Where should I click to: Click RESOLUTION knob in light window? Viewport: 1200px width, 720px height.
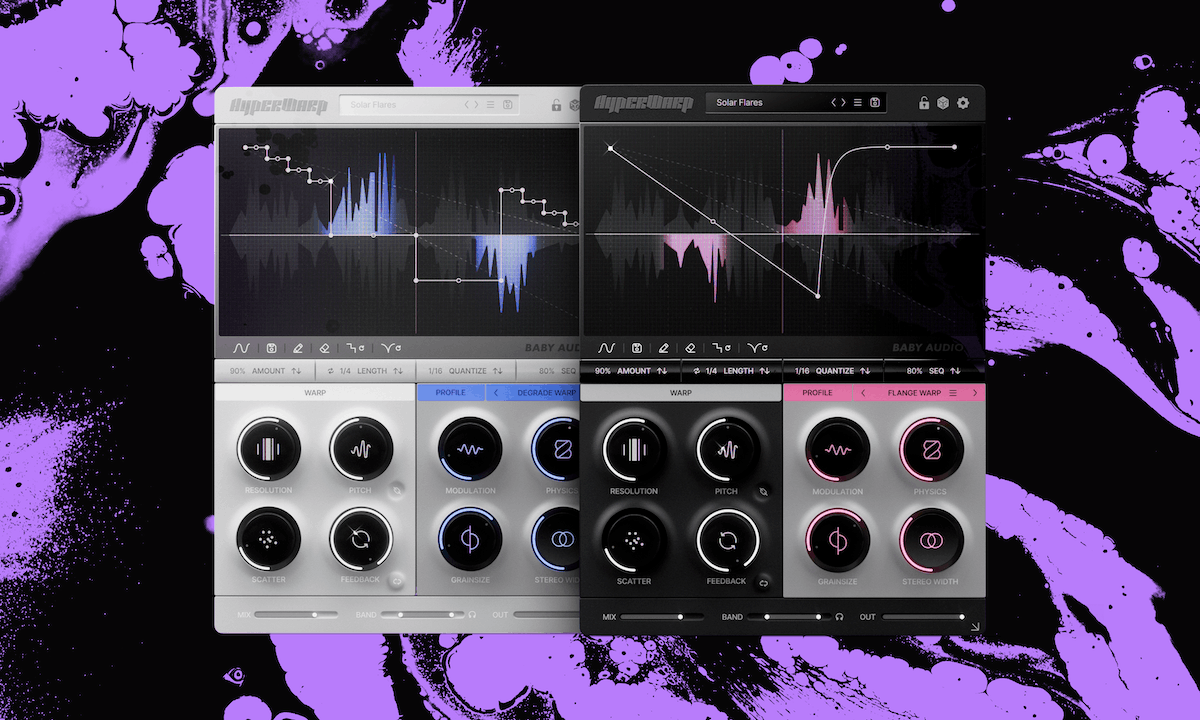[x=268, y=450]
